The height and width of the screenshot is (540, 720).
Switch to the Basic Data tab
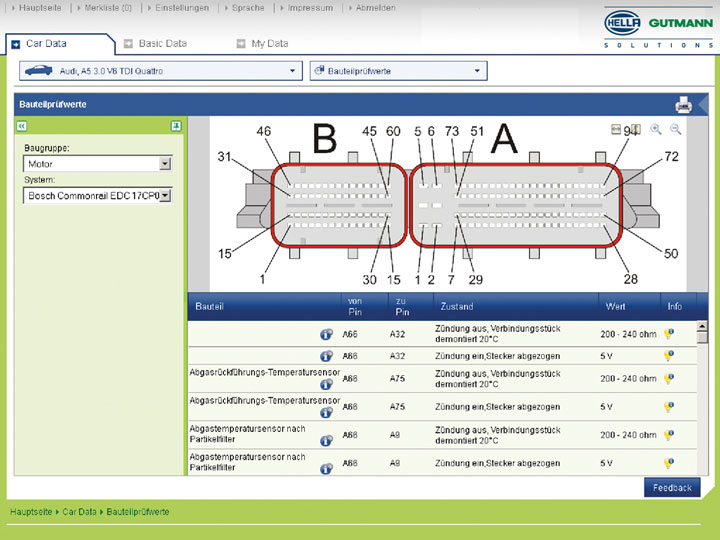pos(161,44)
